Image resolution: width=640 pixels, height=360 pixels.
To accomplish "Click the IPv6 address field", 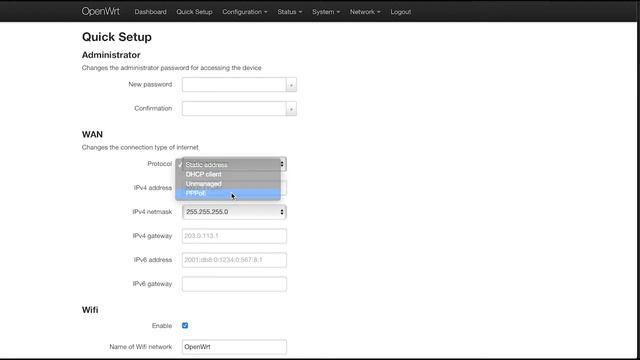I will 234,260.
